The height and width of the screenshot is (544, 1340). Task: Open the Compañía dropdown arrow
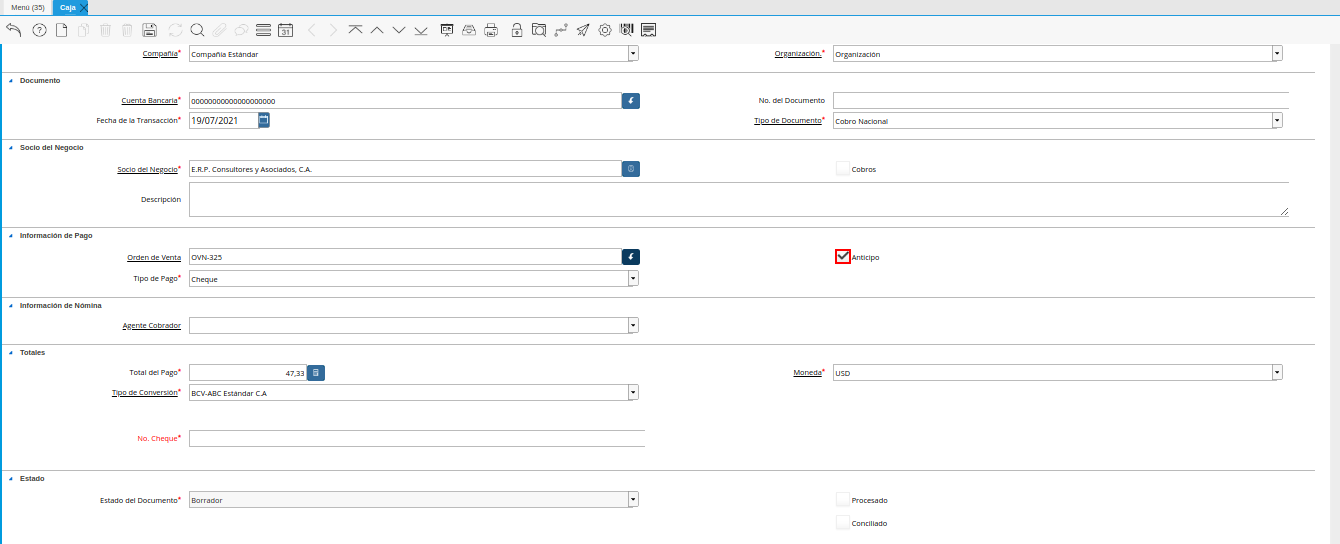pyautogui.click(x=633, y=54)
